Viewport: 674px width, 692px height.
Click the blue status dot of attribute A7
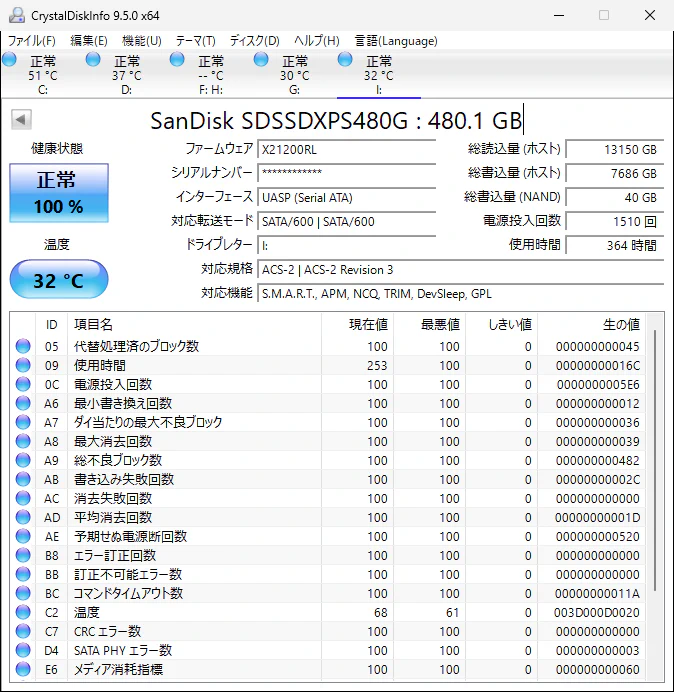click(x=23, y=422)
